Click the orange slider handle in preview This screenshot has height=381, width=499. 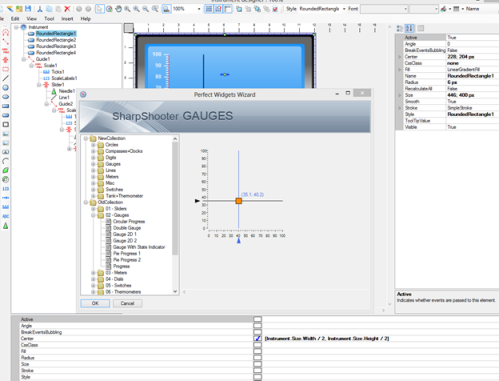click(x=239, y=201)
